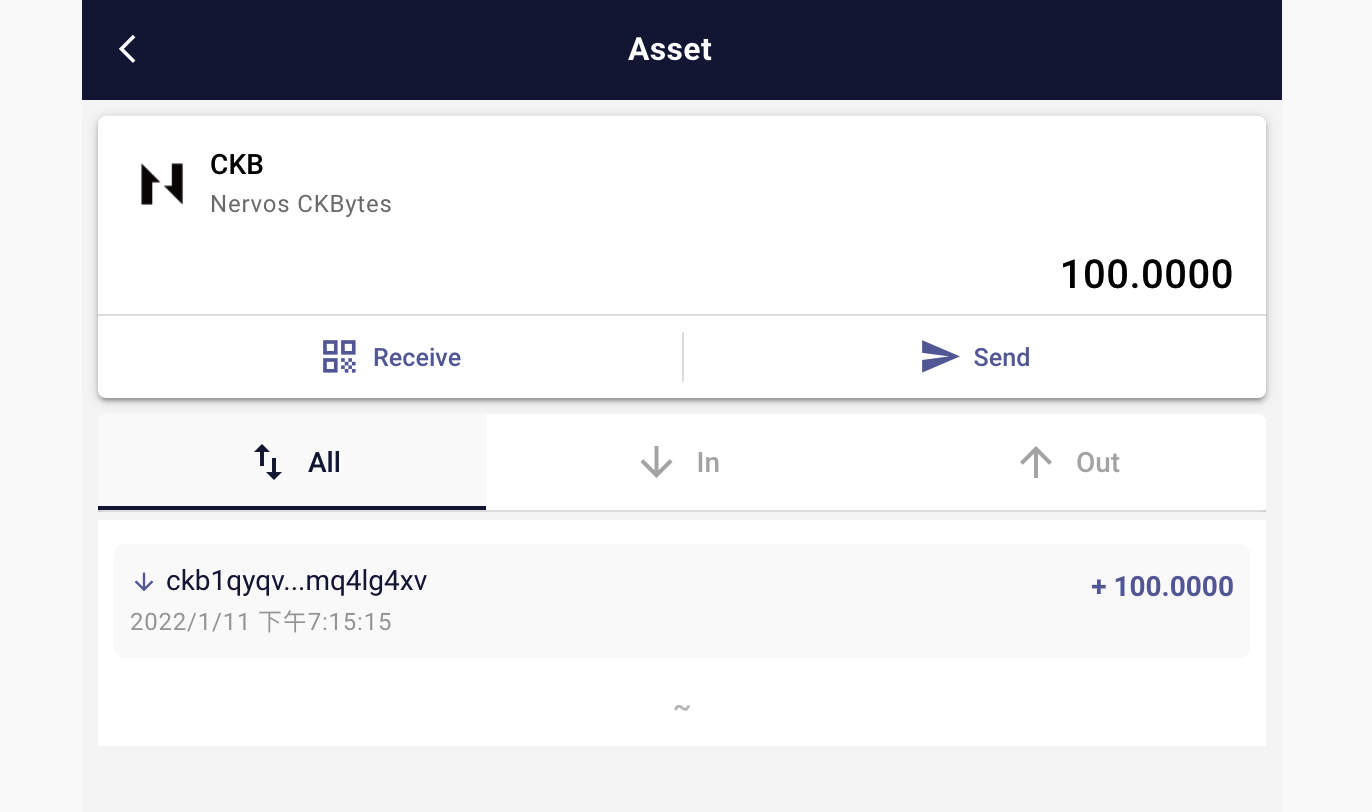Click the QR code Receive icon
Screen dimensions: 1372x812
click(339, 357)
